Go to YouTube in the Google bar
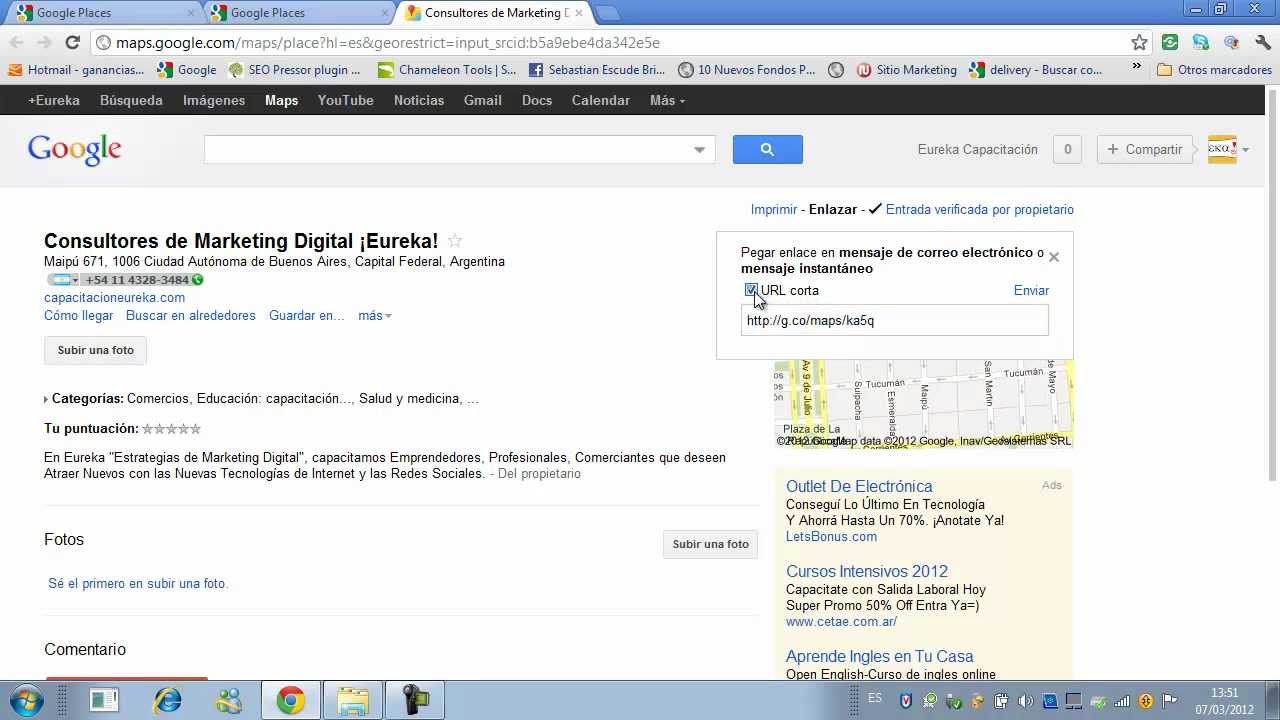 click(x=345, y=101)
